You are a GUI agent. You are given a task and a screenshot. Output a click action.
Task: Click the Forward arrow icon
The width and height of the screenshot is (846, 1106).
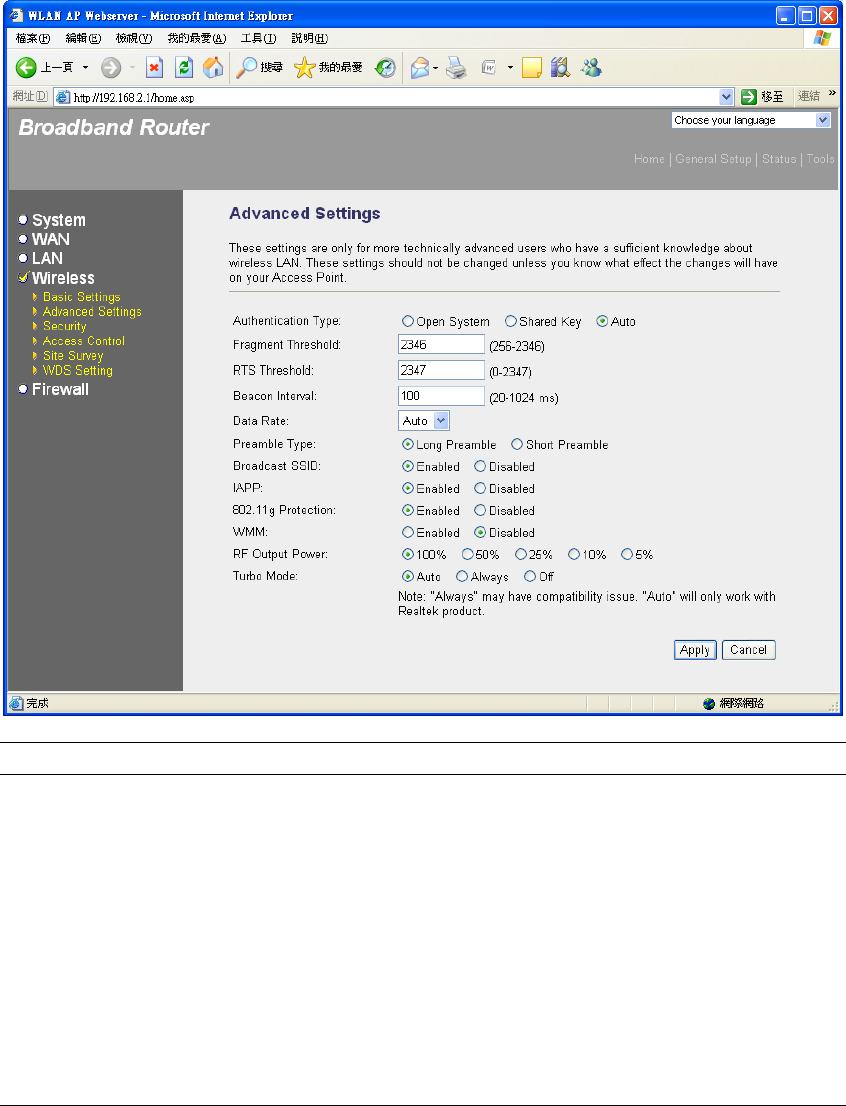coord(111,68)
